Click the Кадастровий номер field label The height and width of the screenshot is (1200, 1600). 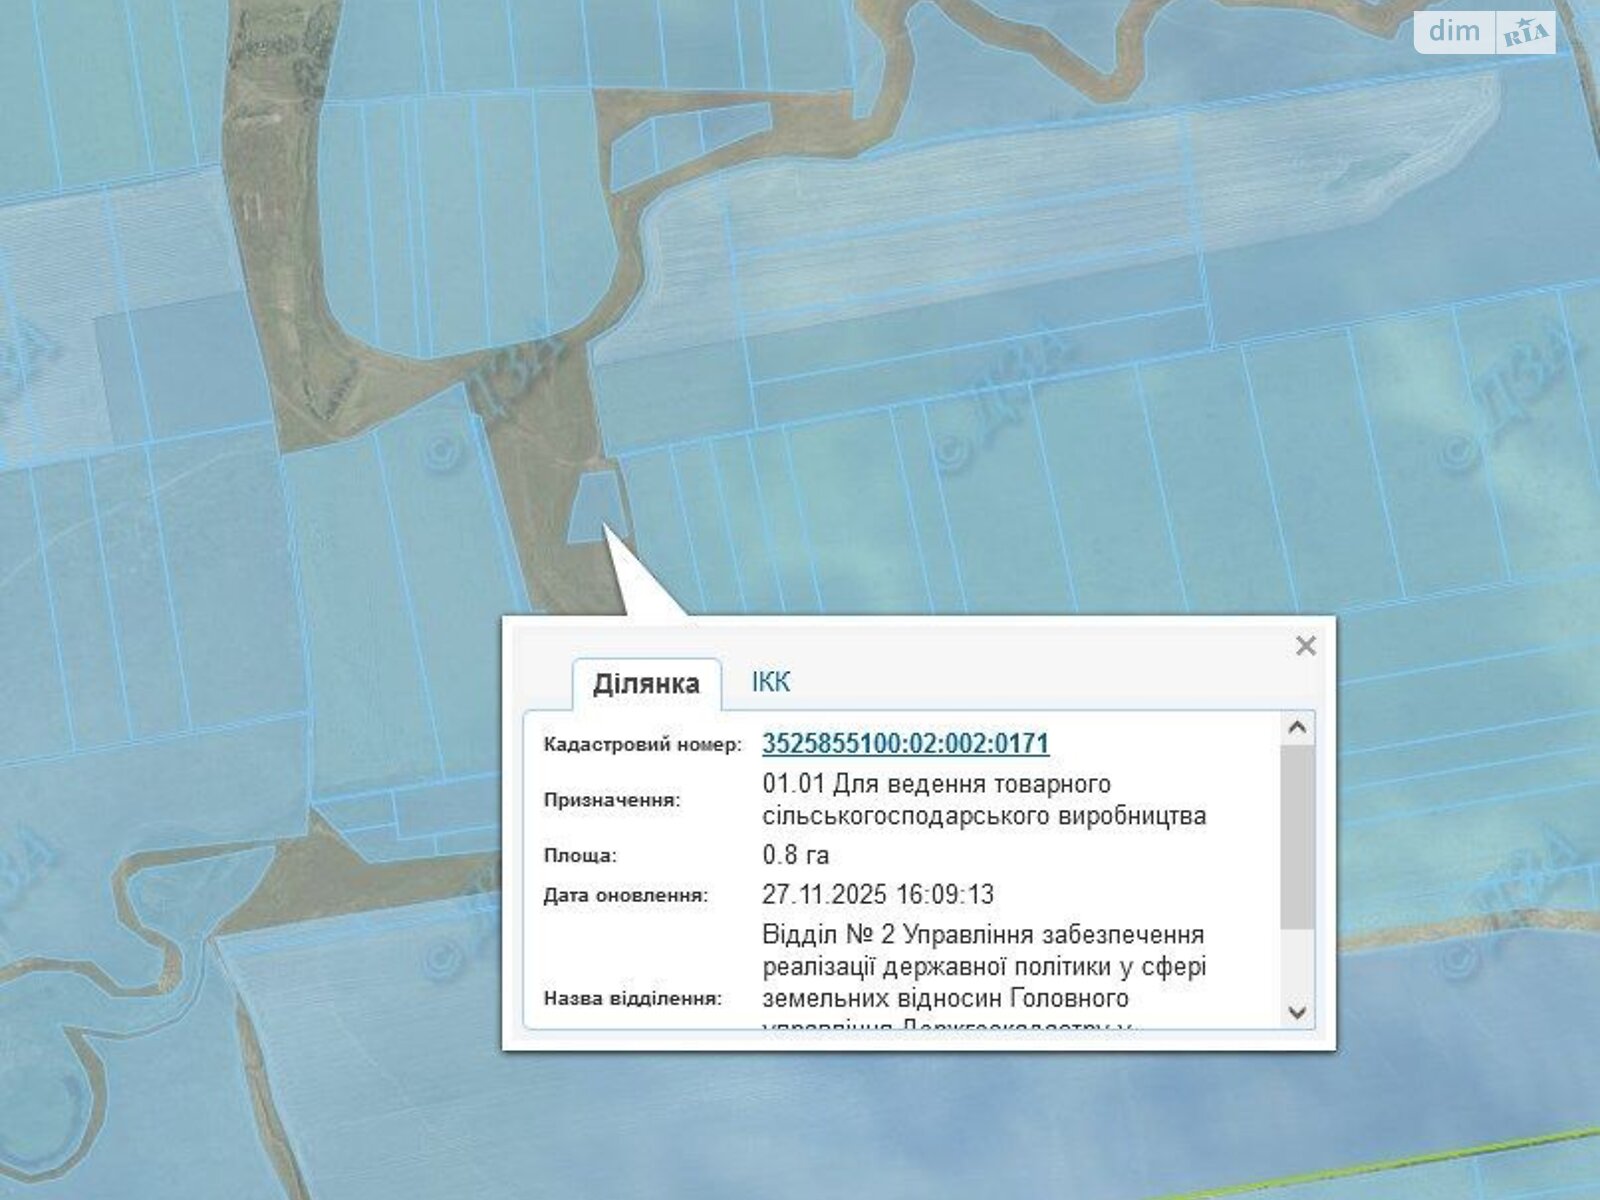(642, 745)
